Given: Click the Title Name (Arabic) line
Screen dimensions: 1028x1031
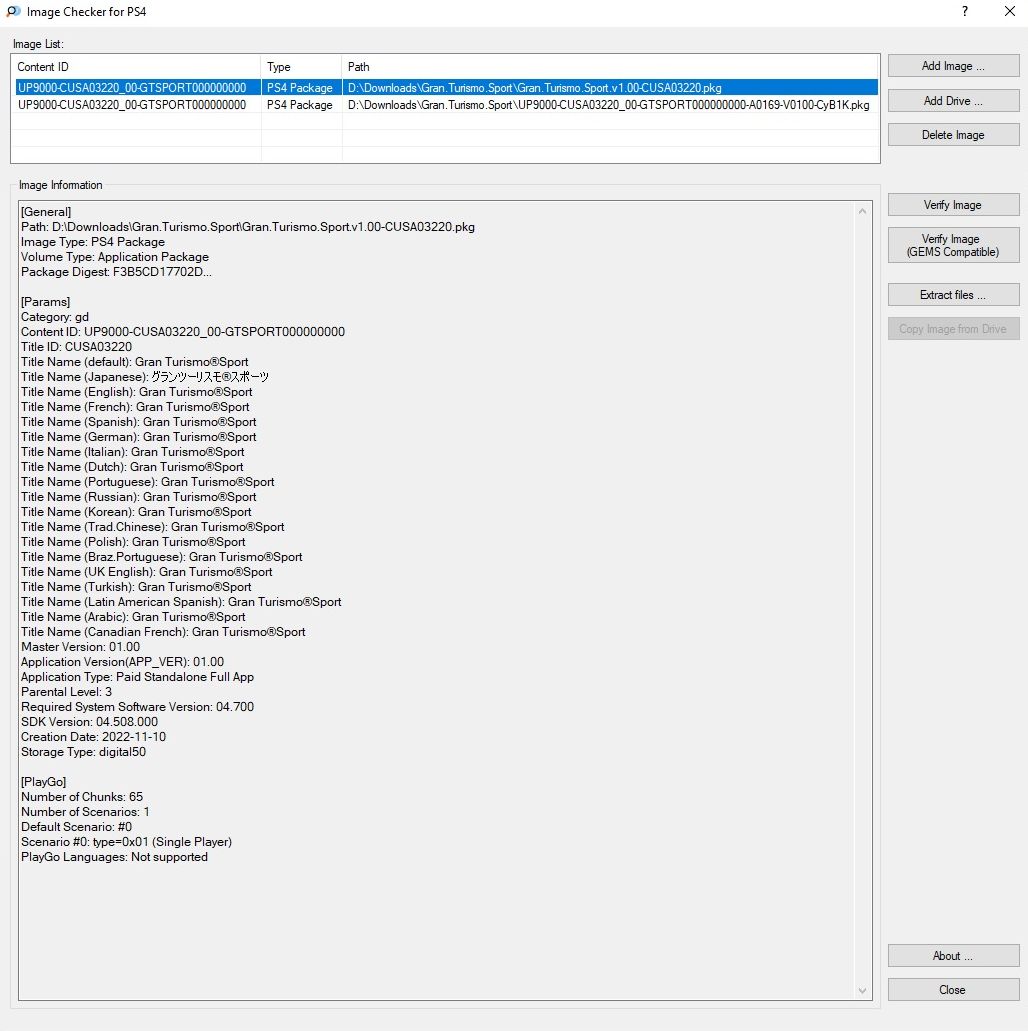Looking at the screenshot, I should click(x=133, y=617).
